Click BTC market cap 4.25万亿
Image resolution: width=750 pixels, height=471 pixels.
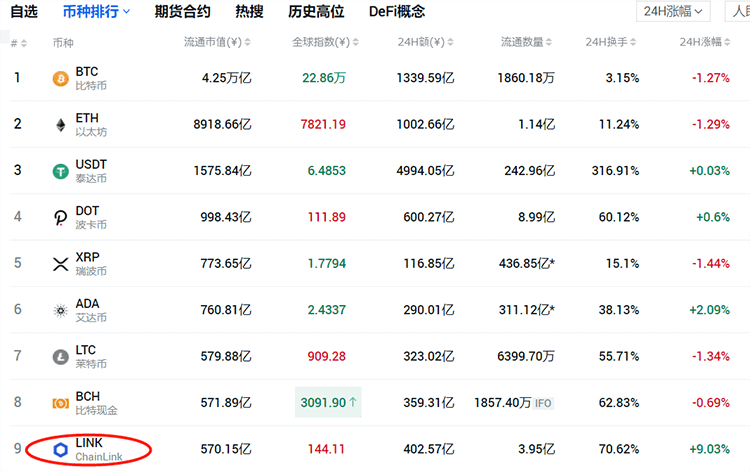[x=226, y=78]
